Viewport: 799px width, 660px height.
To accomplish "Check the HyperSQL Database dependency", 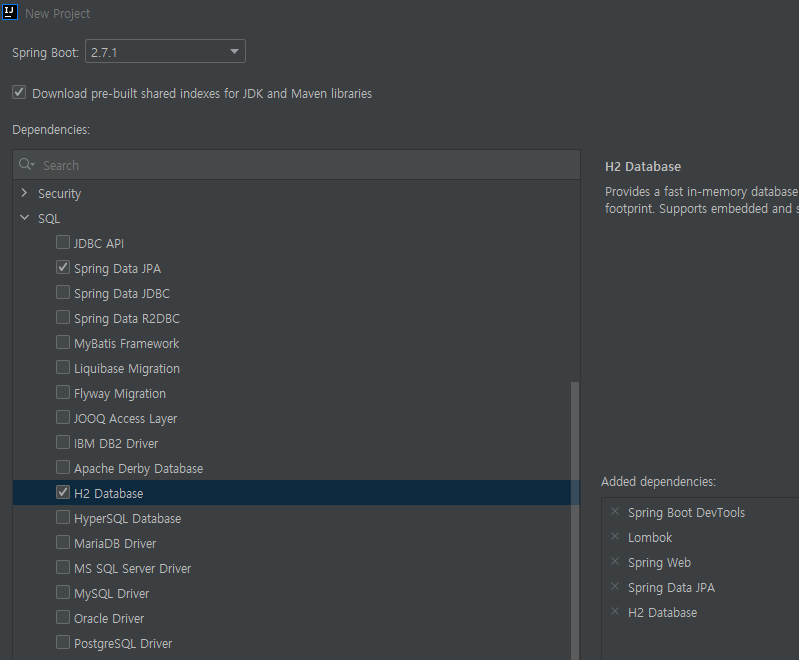I will (63, 517).
